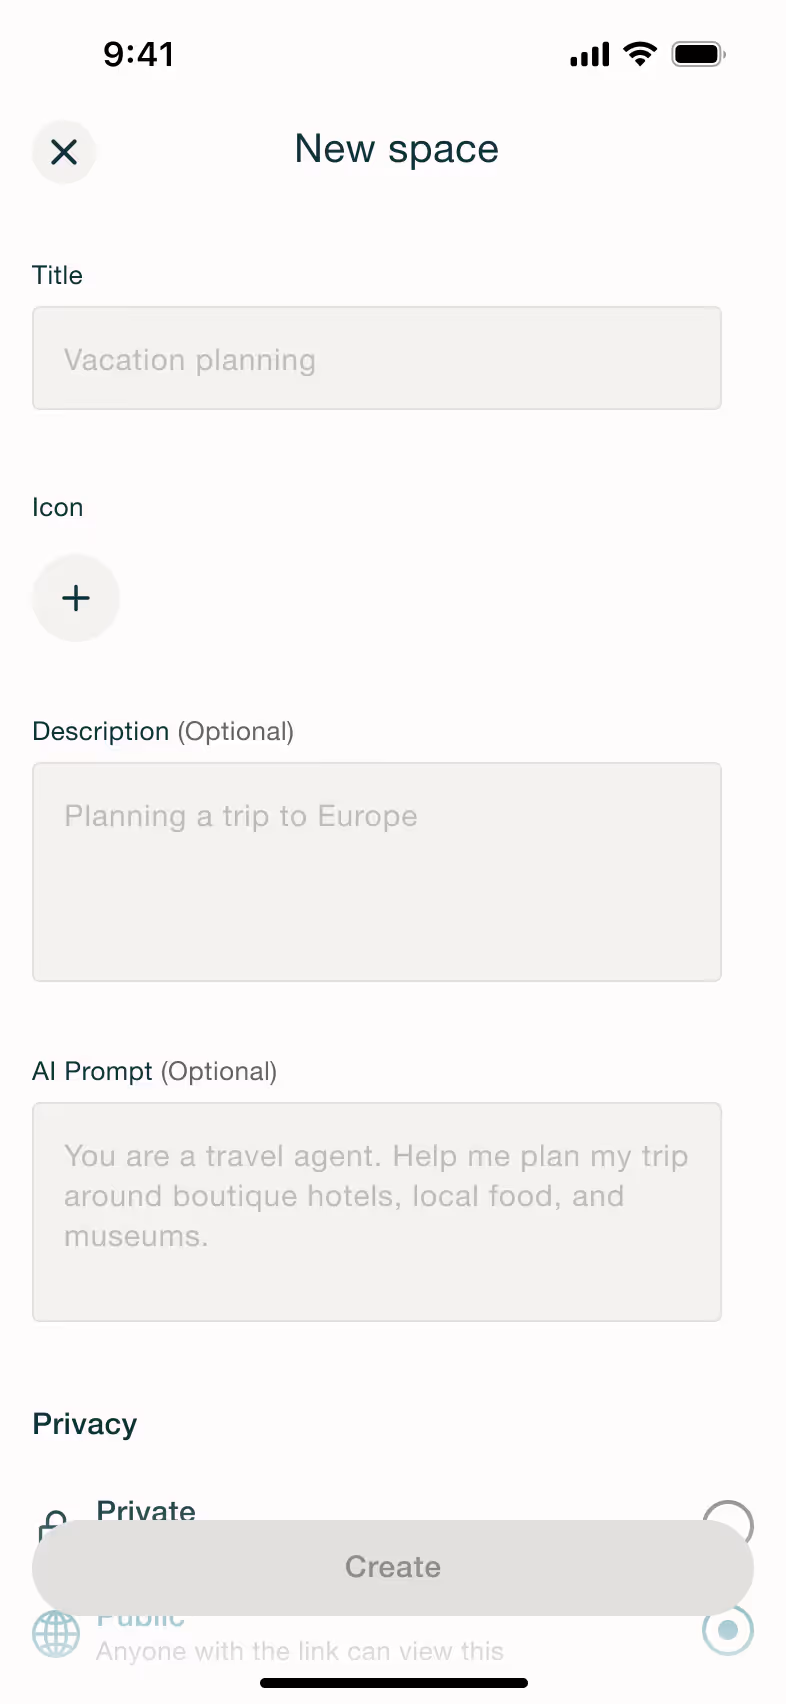Tap the Privacy section heading
Screen dimensions: 786x1704
(x=85, y=1424)
